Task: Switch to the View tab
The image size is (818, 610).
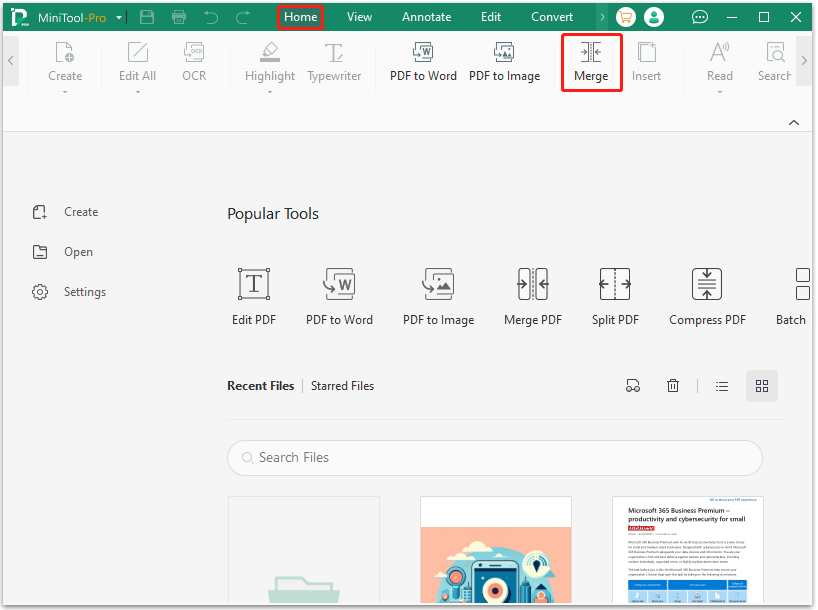Action: (x=359, y=17)
